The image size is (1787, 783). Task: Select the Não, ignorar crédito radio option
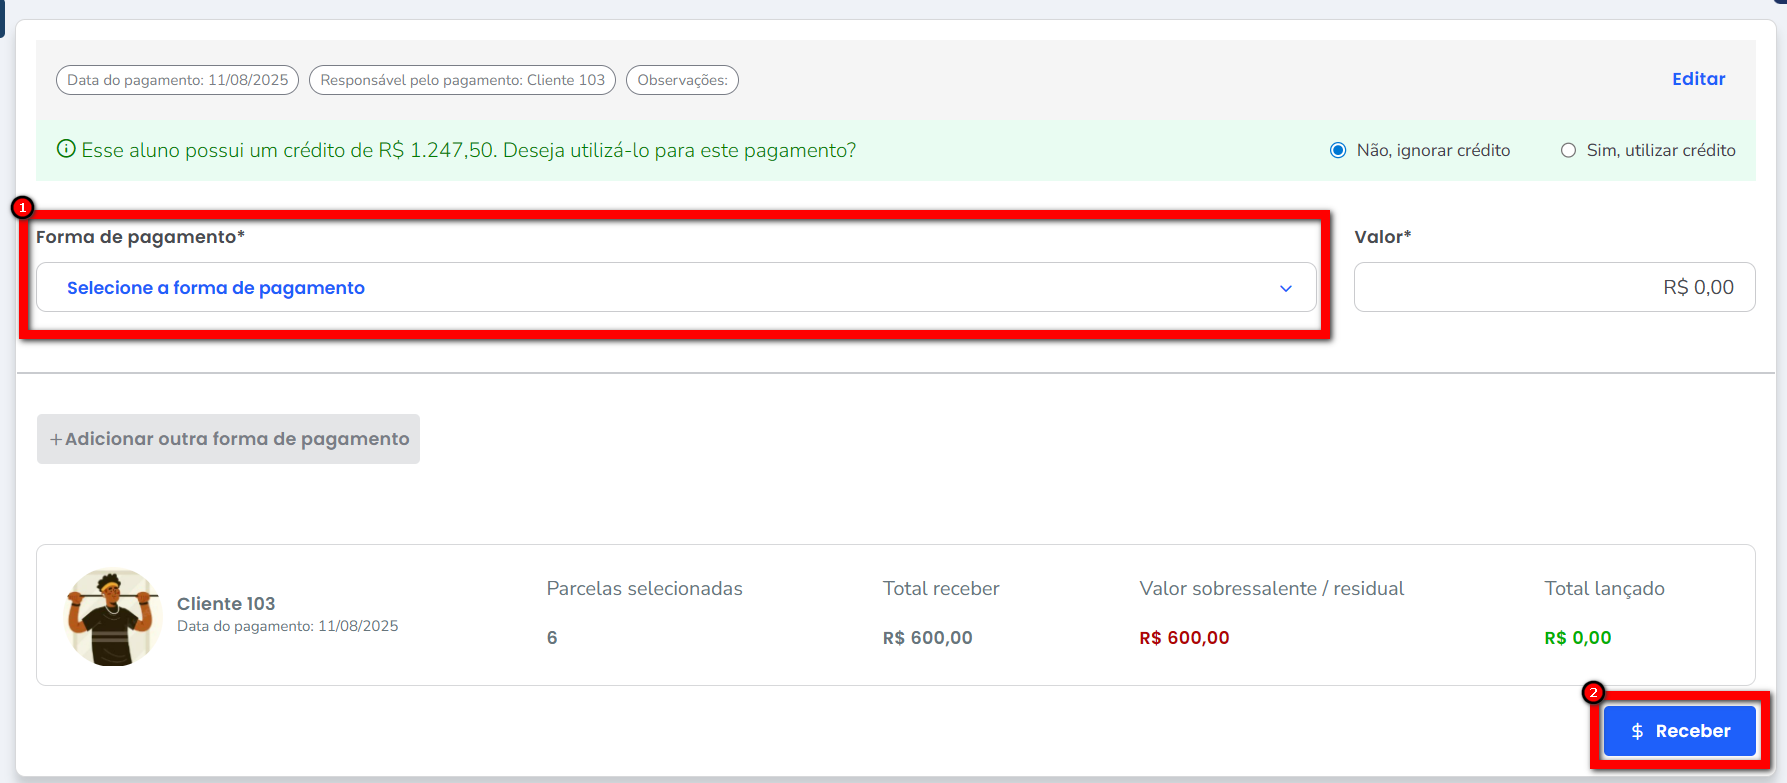[1338, 150]
